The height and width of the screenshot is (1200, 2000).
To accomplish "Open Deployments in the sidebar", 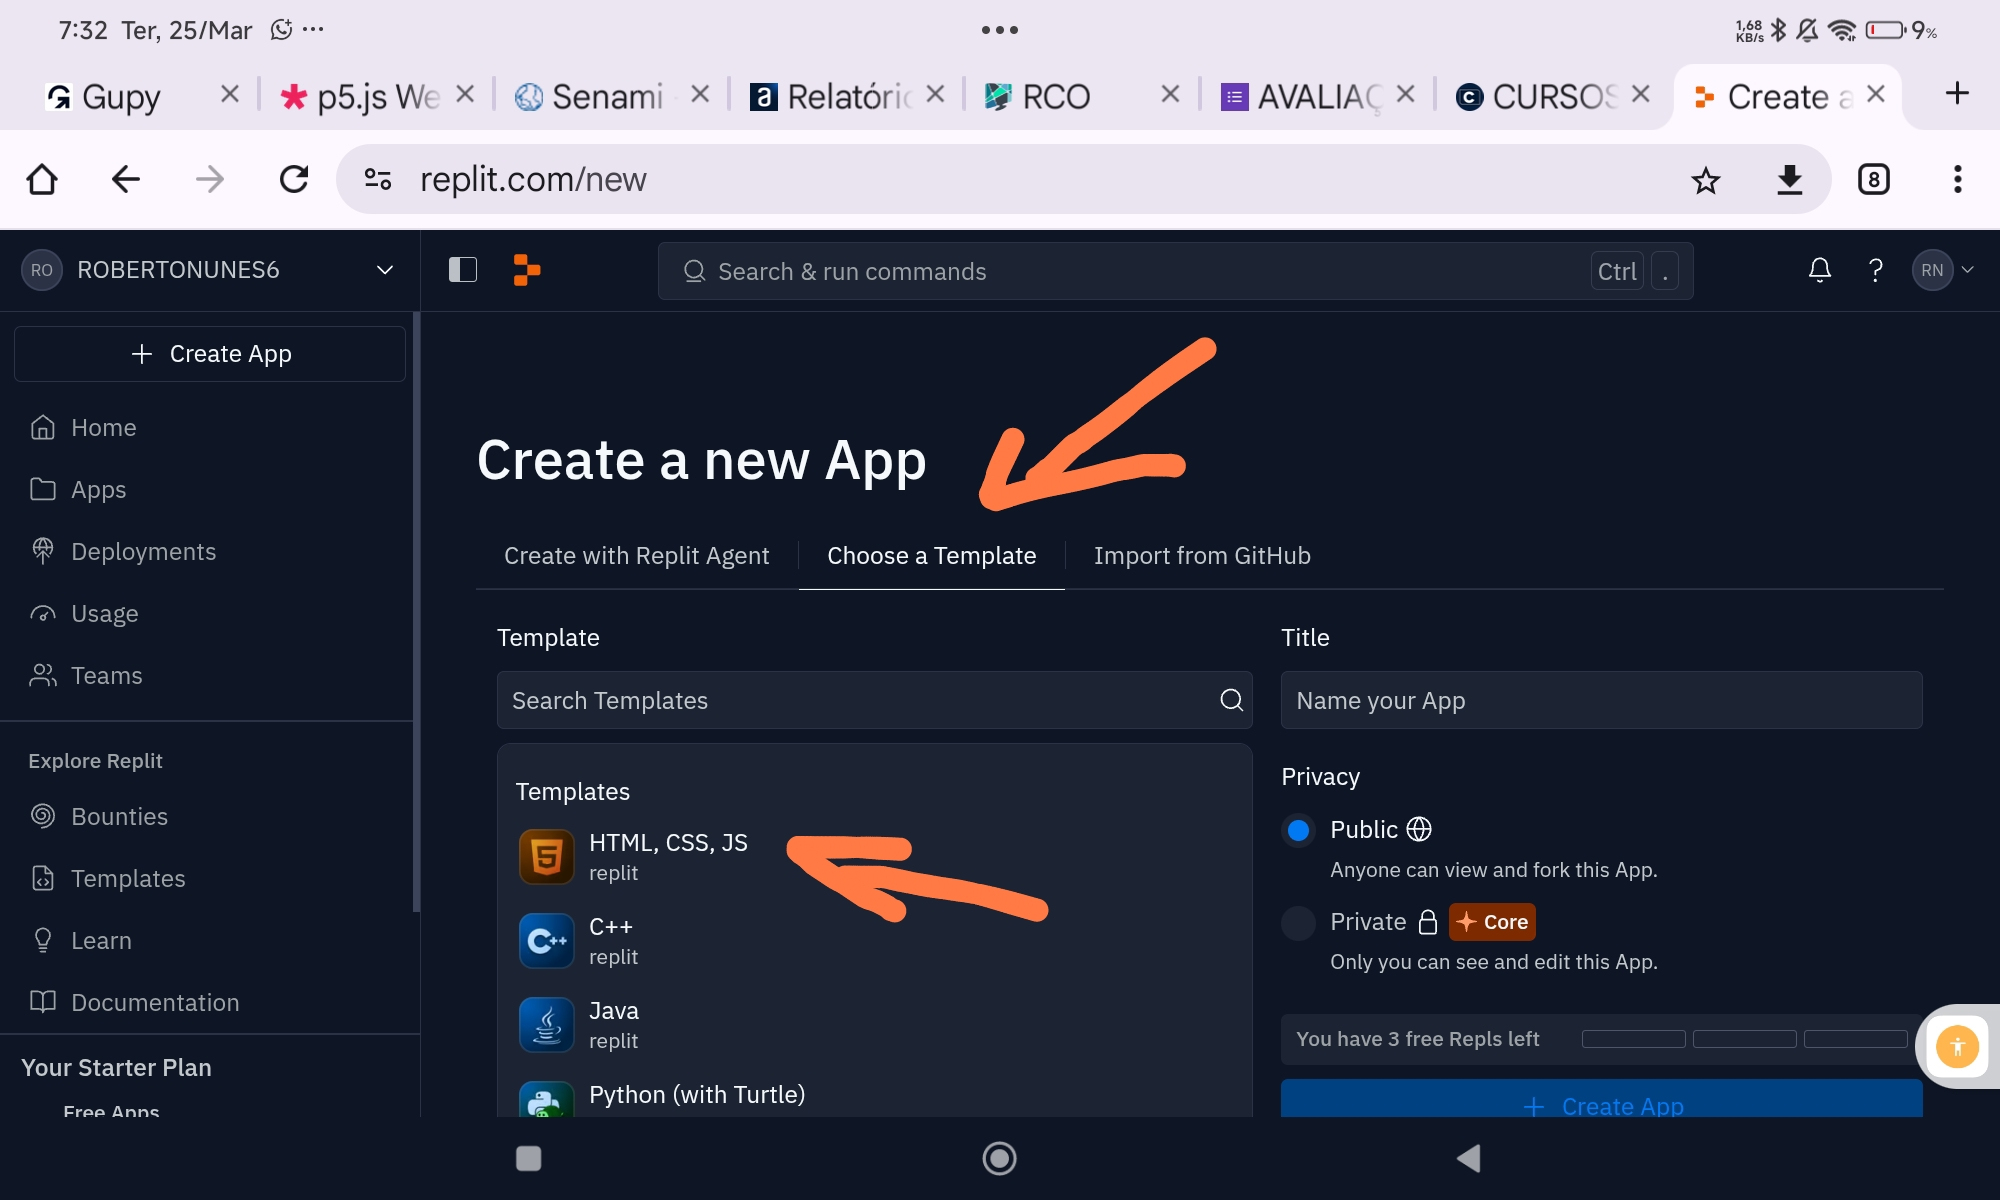I will (143, 552).
